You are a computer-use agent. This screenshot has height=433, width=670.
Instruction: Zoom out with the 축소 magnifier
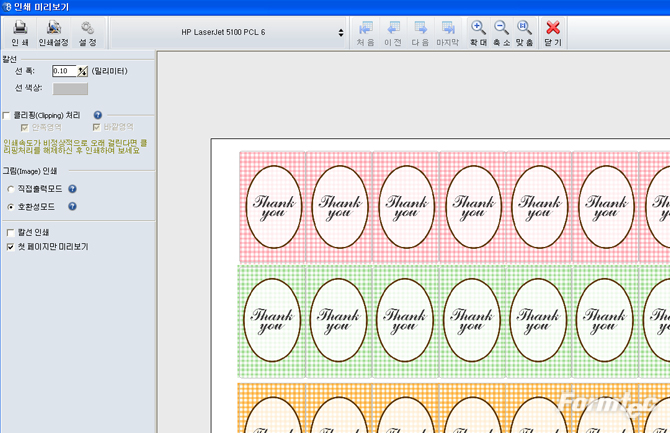(501, 33)
